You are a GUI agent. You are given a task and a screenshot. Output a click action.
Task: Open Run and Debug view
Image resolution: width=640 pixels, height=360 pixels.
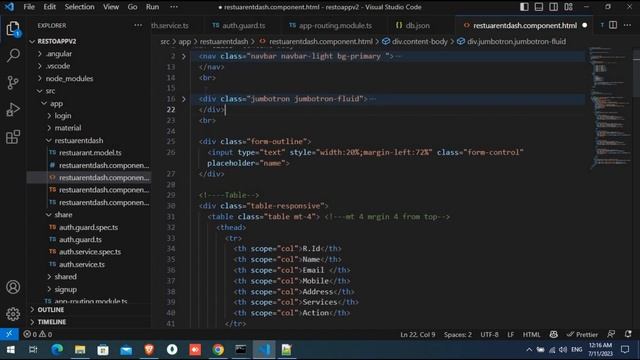tap(13, 109)
